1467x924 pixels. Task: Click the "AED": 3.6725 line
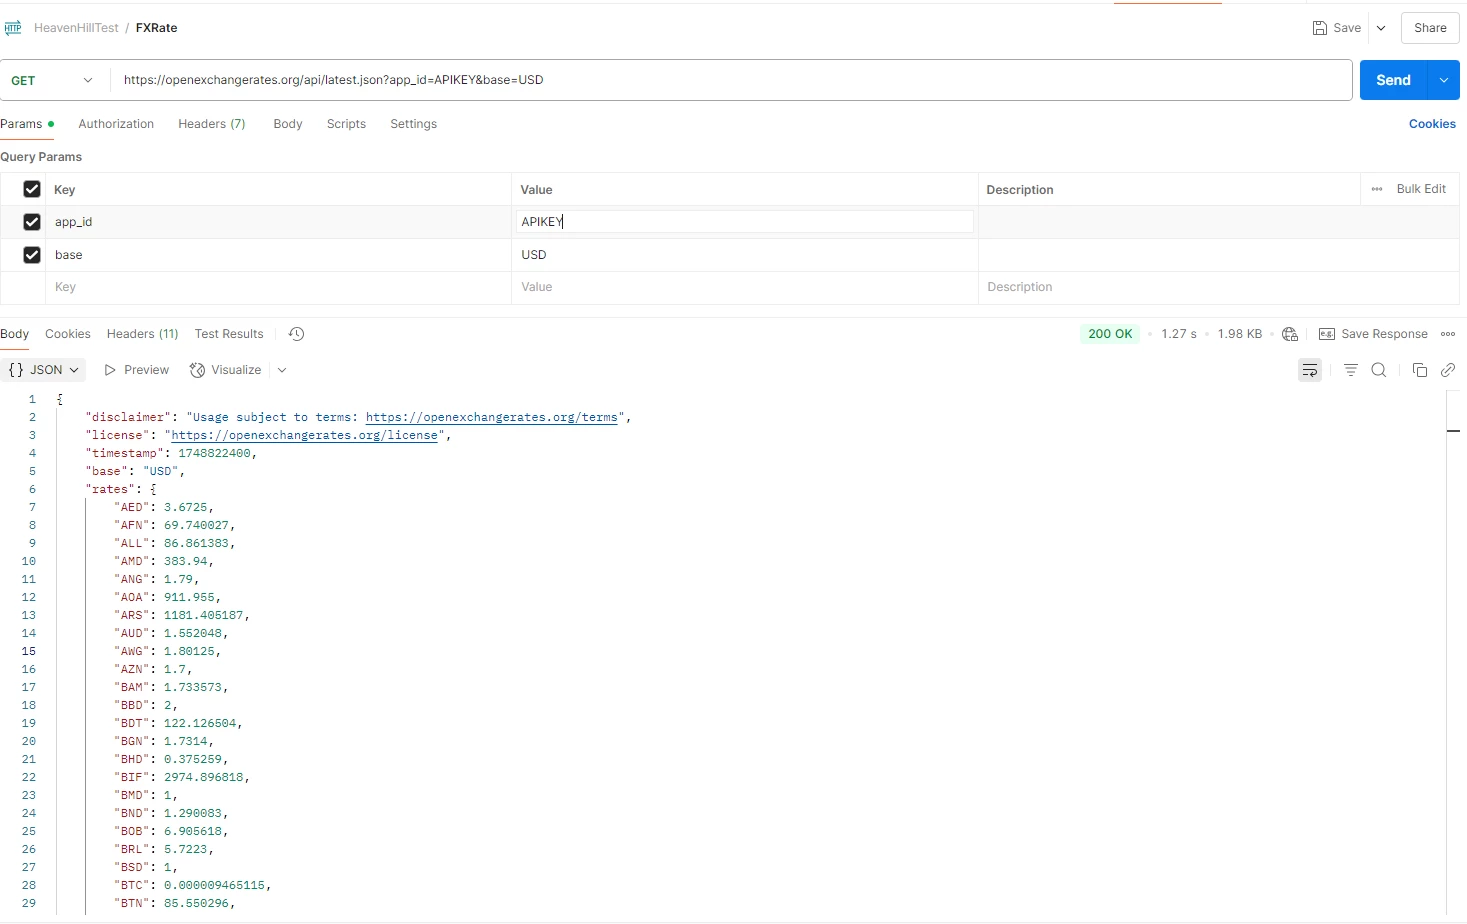tap(164, 507)
